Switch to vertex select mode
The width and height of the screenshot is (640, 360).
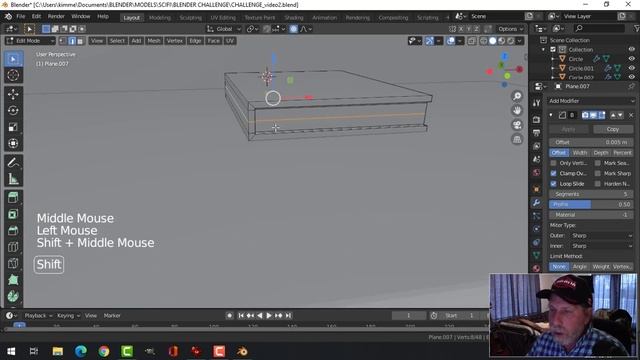point(63,41)
